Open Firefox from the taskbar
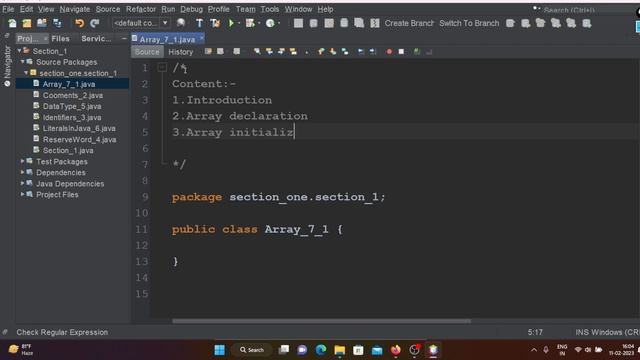The width and height of the screenshot is (640, 360). coord(396,350)
